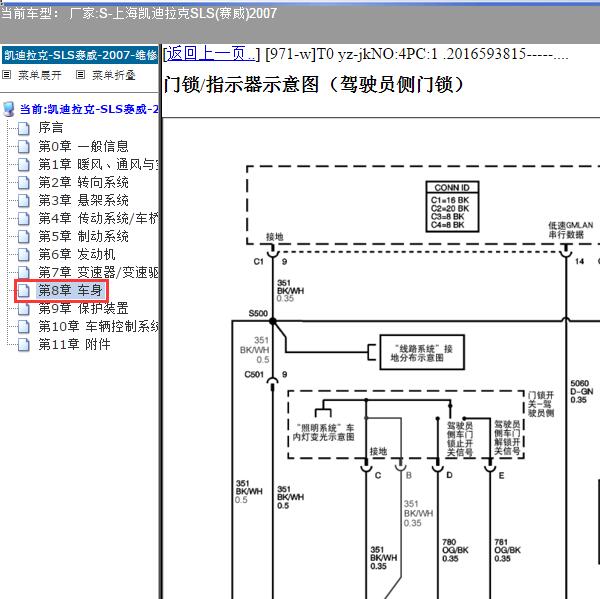The width and height of the screenshot is (600, 599).
Task: Click the S500 splice label
Action: (x=258, y=313)
